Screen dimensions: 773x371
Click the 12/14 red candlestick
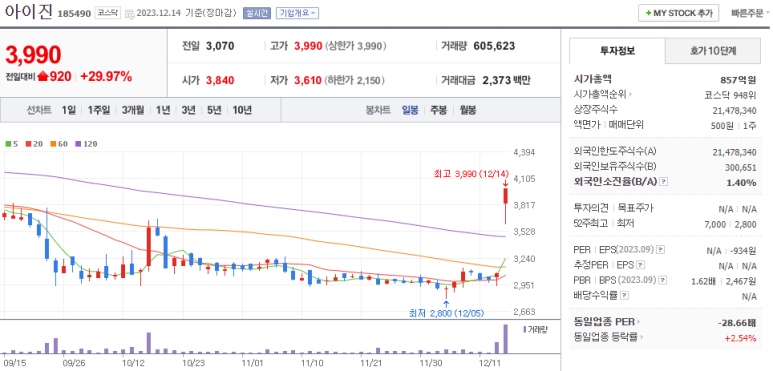506,205
